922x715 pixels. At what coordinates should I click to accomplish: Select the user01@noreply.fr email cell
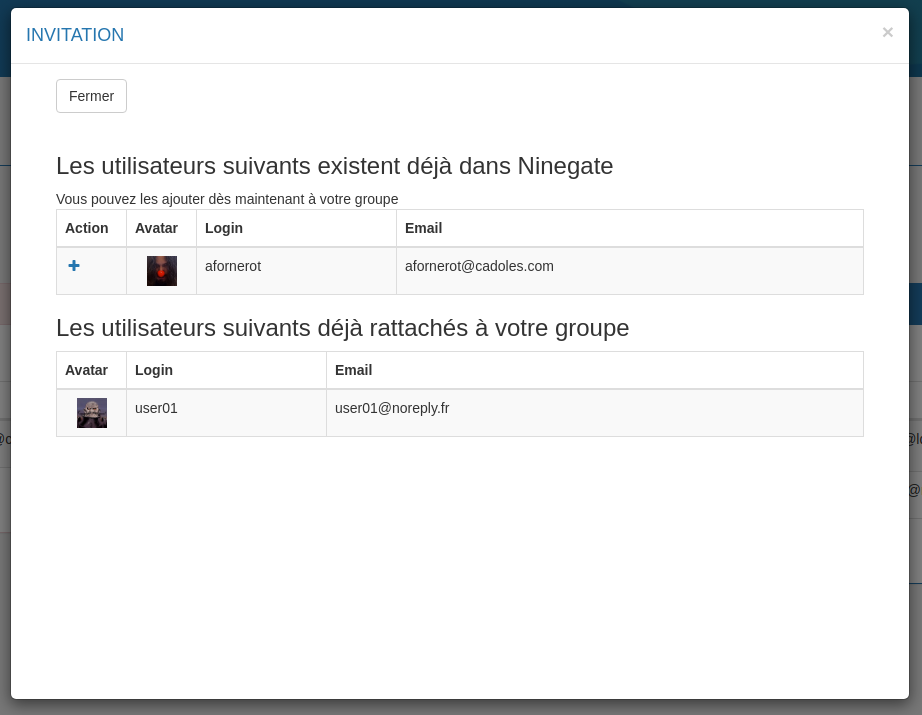(392, 408)
